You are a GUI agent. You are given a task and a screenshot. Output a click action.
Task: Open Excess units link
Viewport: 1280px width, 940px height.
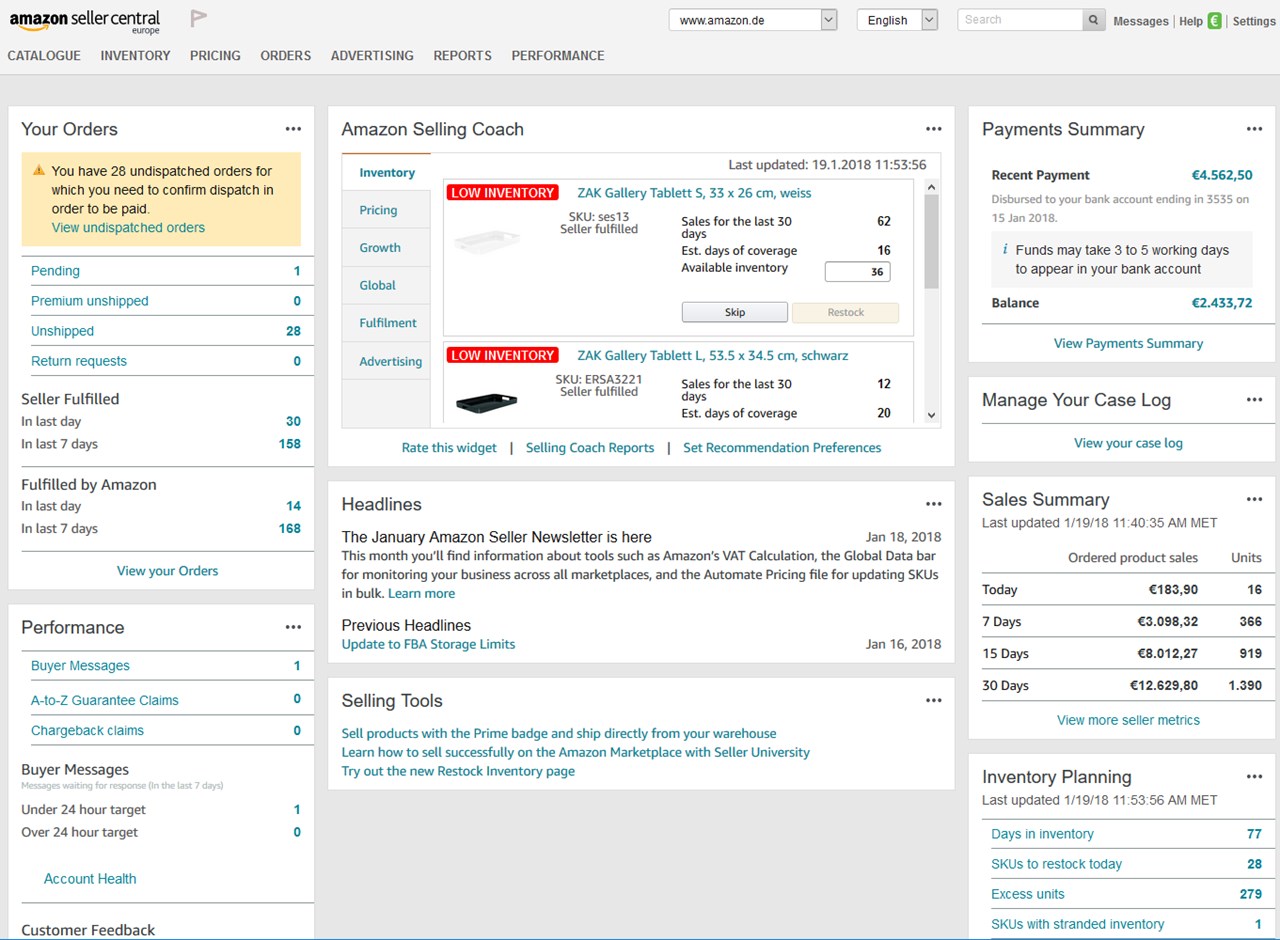[1028, 894]
